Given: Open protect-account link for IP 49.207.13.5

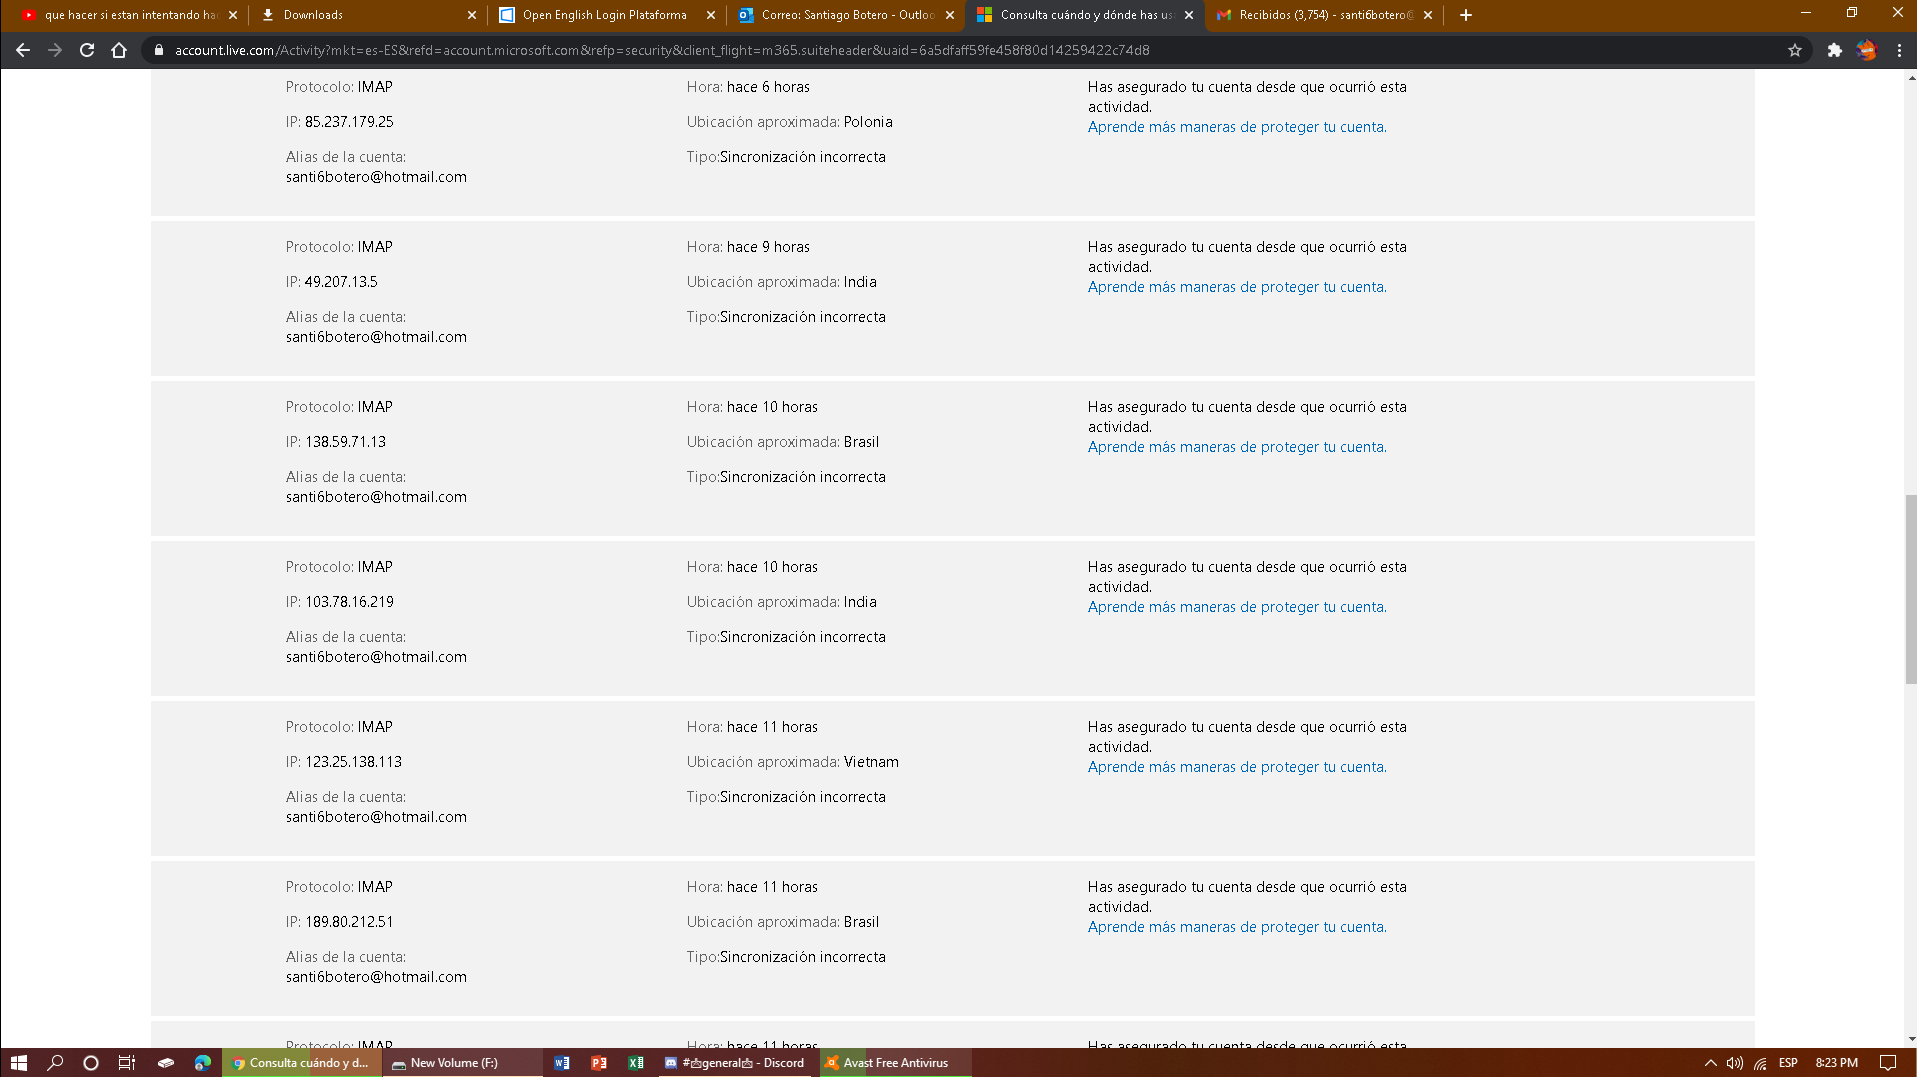Looking at the screenshot, I should [x=1237, y=287].
